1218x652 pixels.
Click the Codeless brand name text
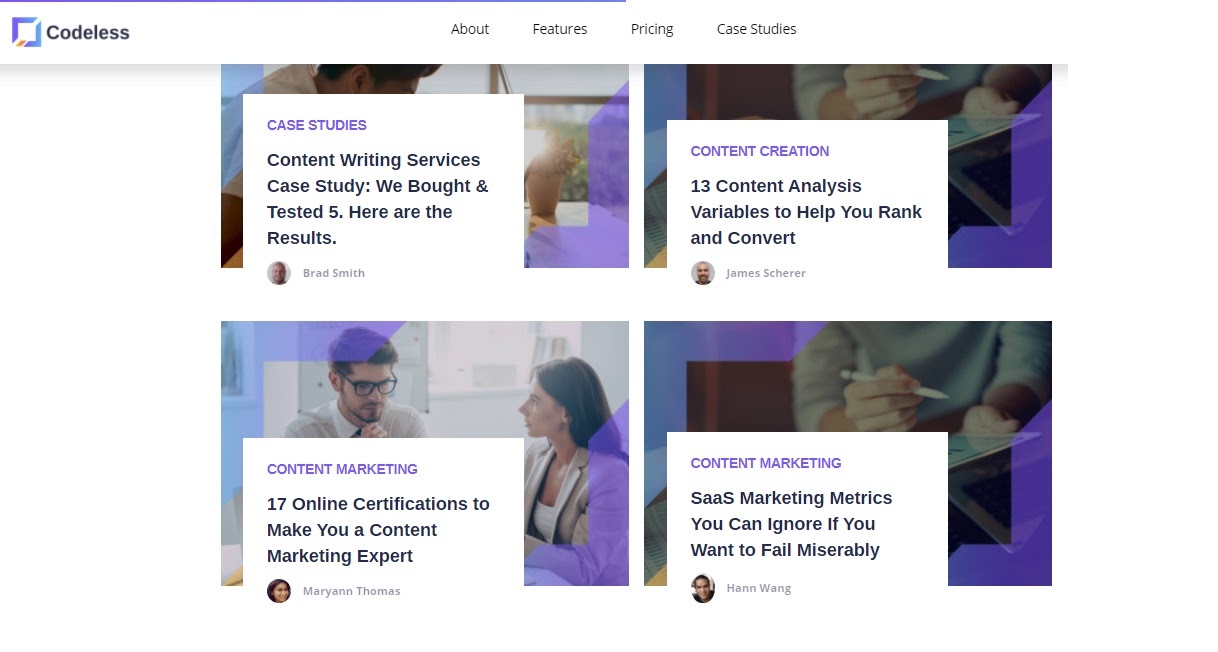88,32
